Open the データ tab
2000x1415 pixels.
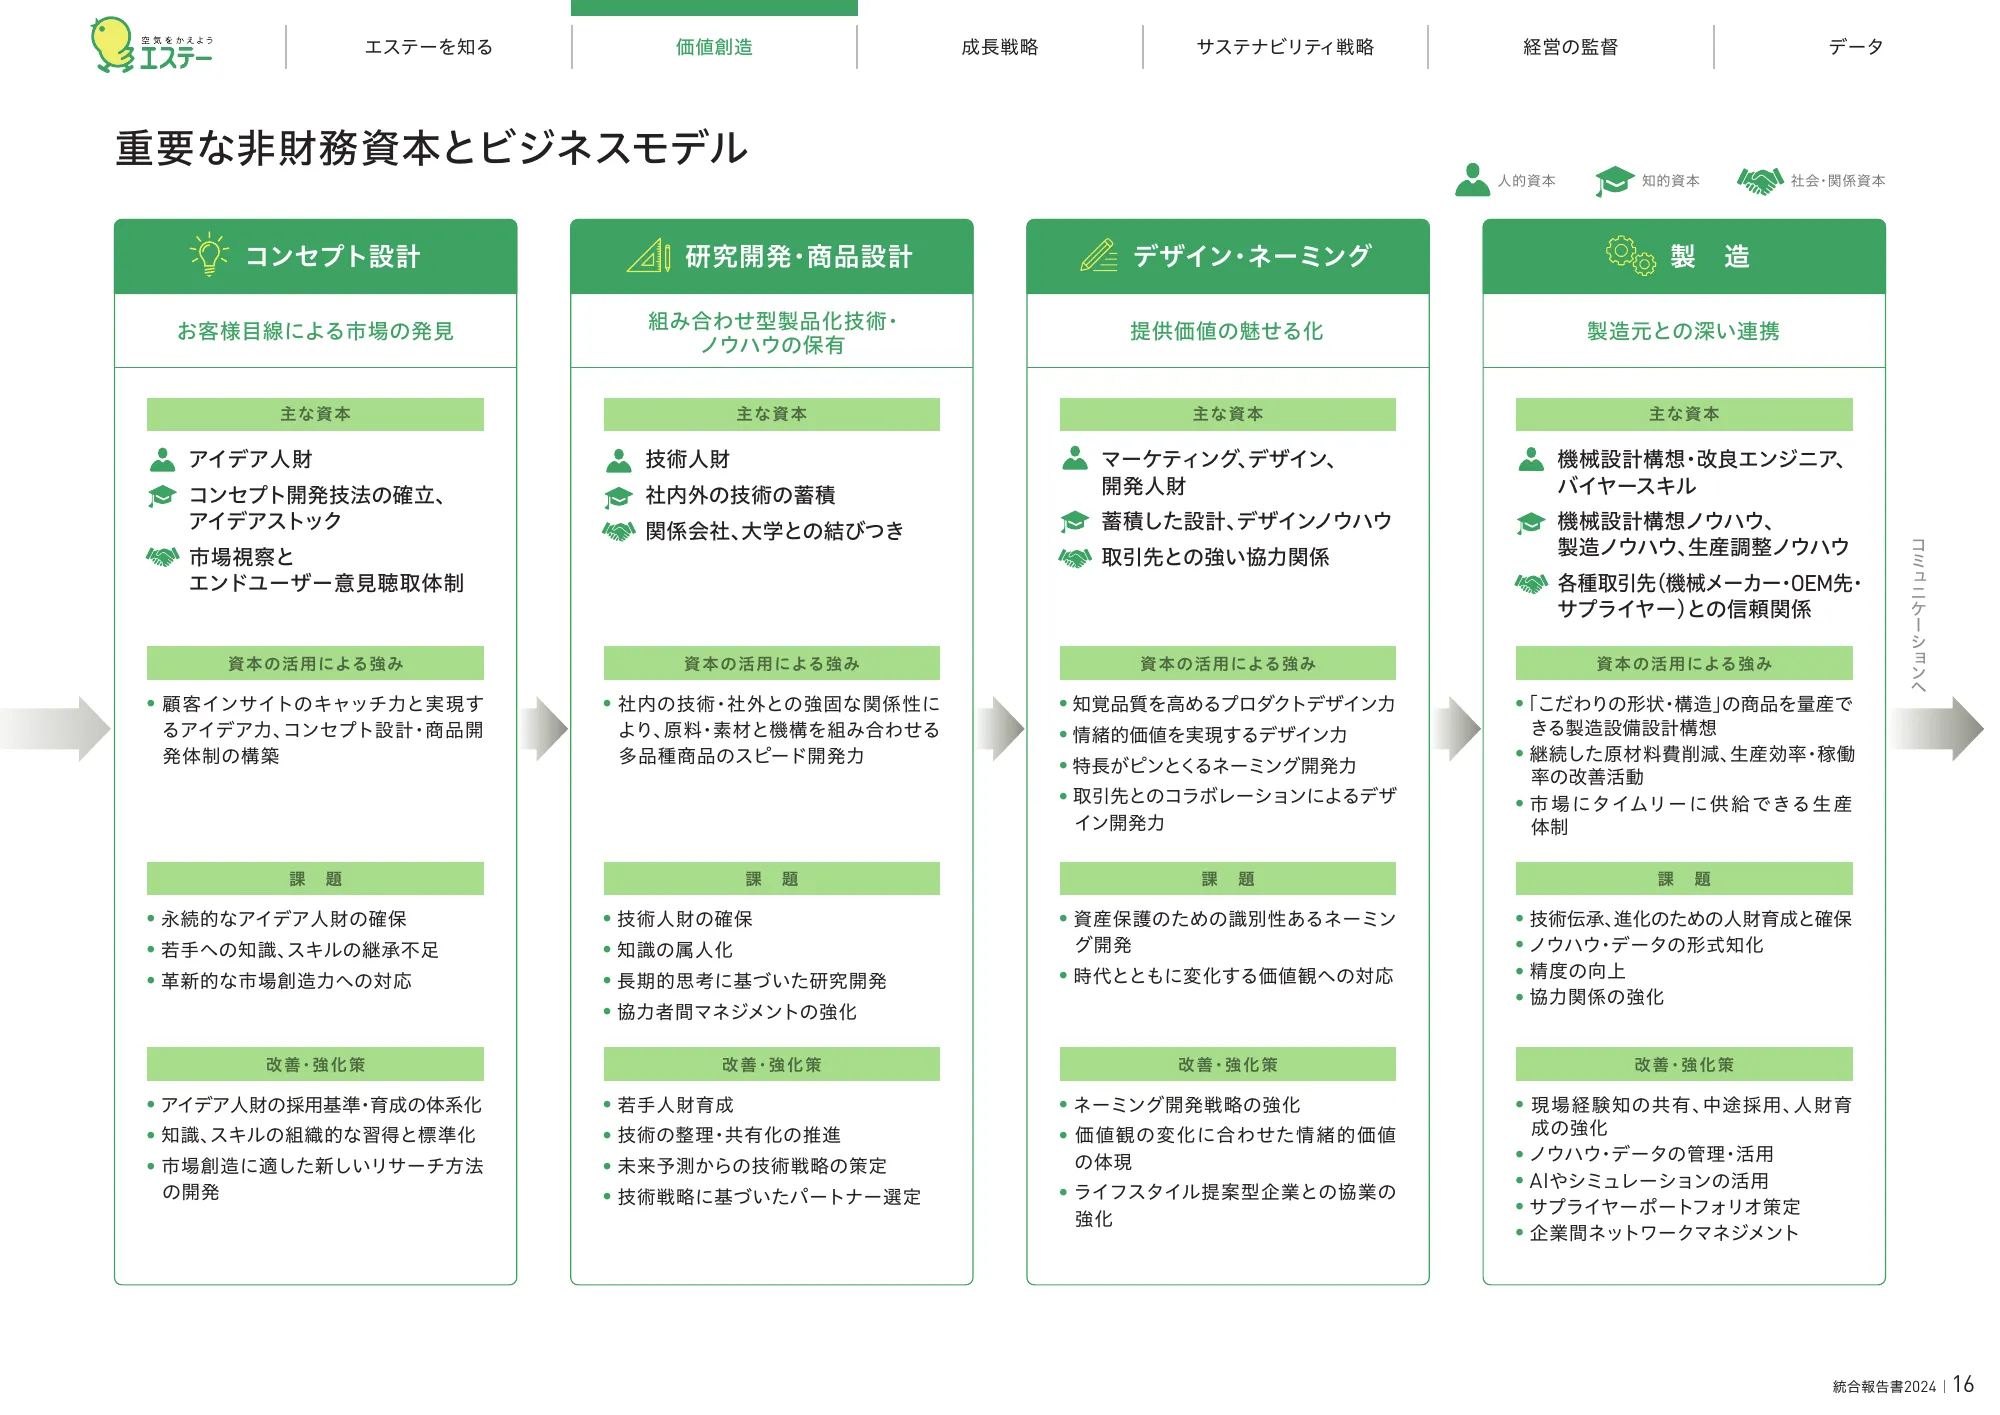(1856, 47)
